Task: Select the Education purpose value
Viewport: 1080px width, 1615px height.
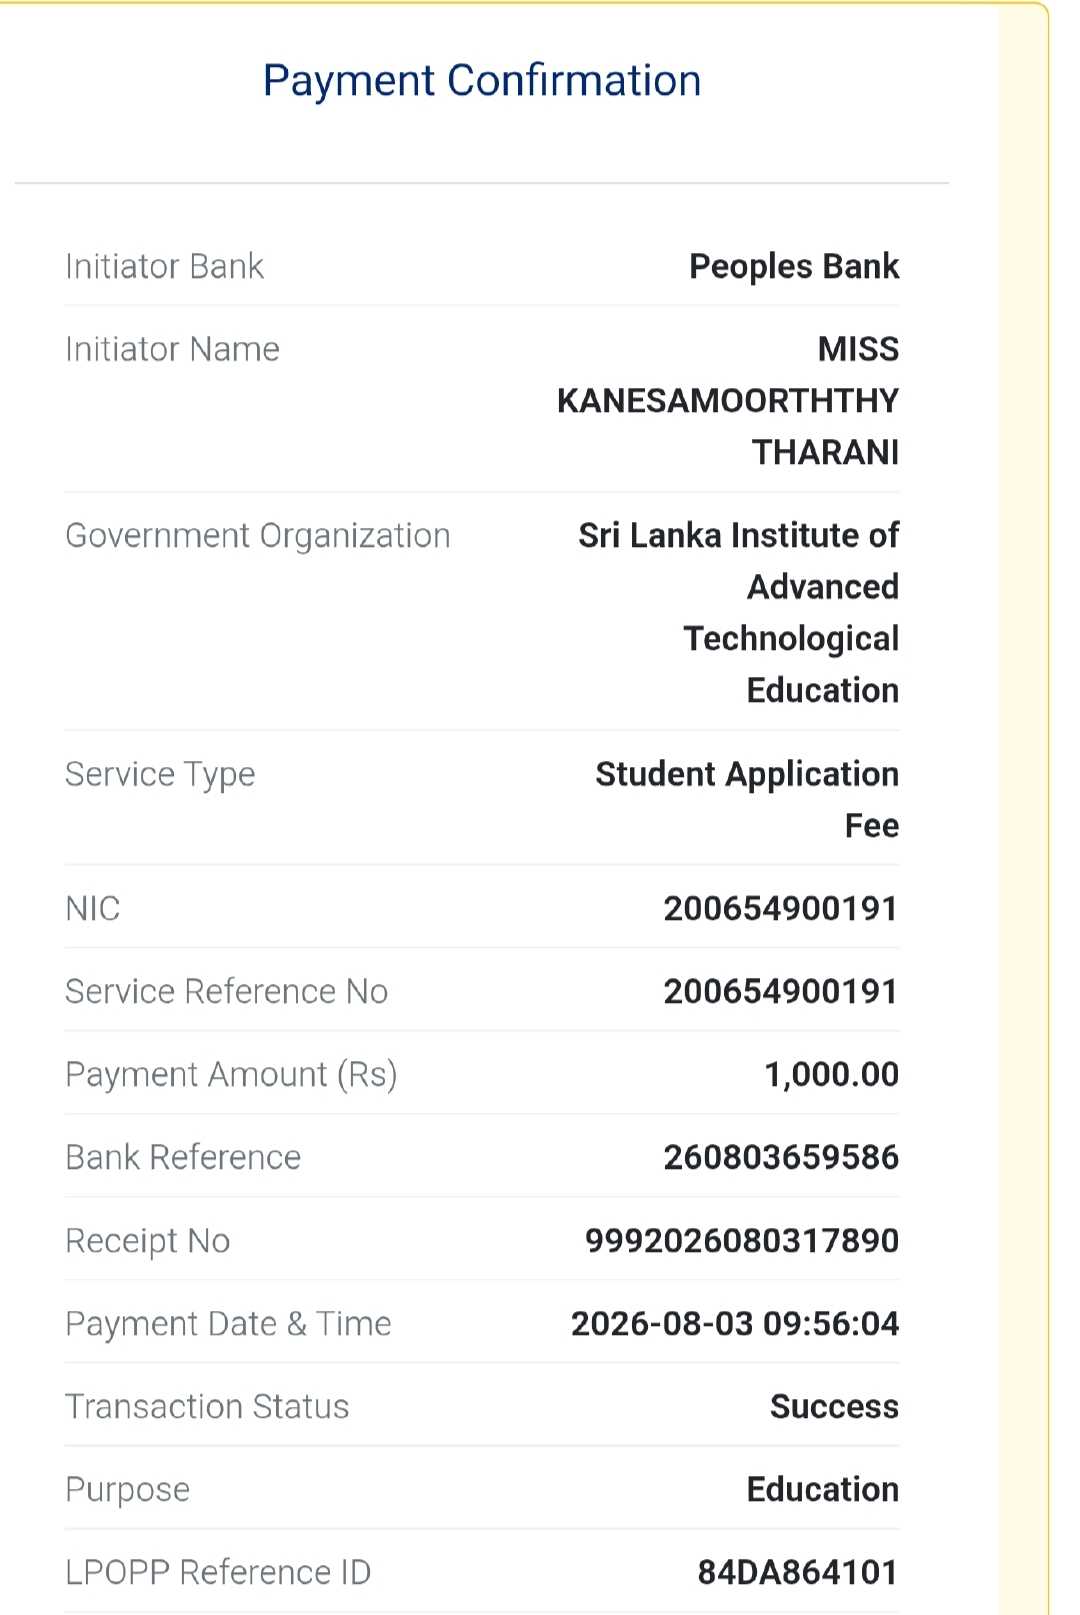Action: [822, 1489]
